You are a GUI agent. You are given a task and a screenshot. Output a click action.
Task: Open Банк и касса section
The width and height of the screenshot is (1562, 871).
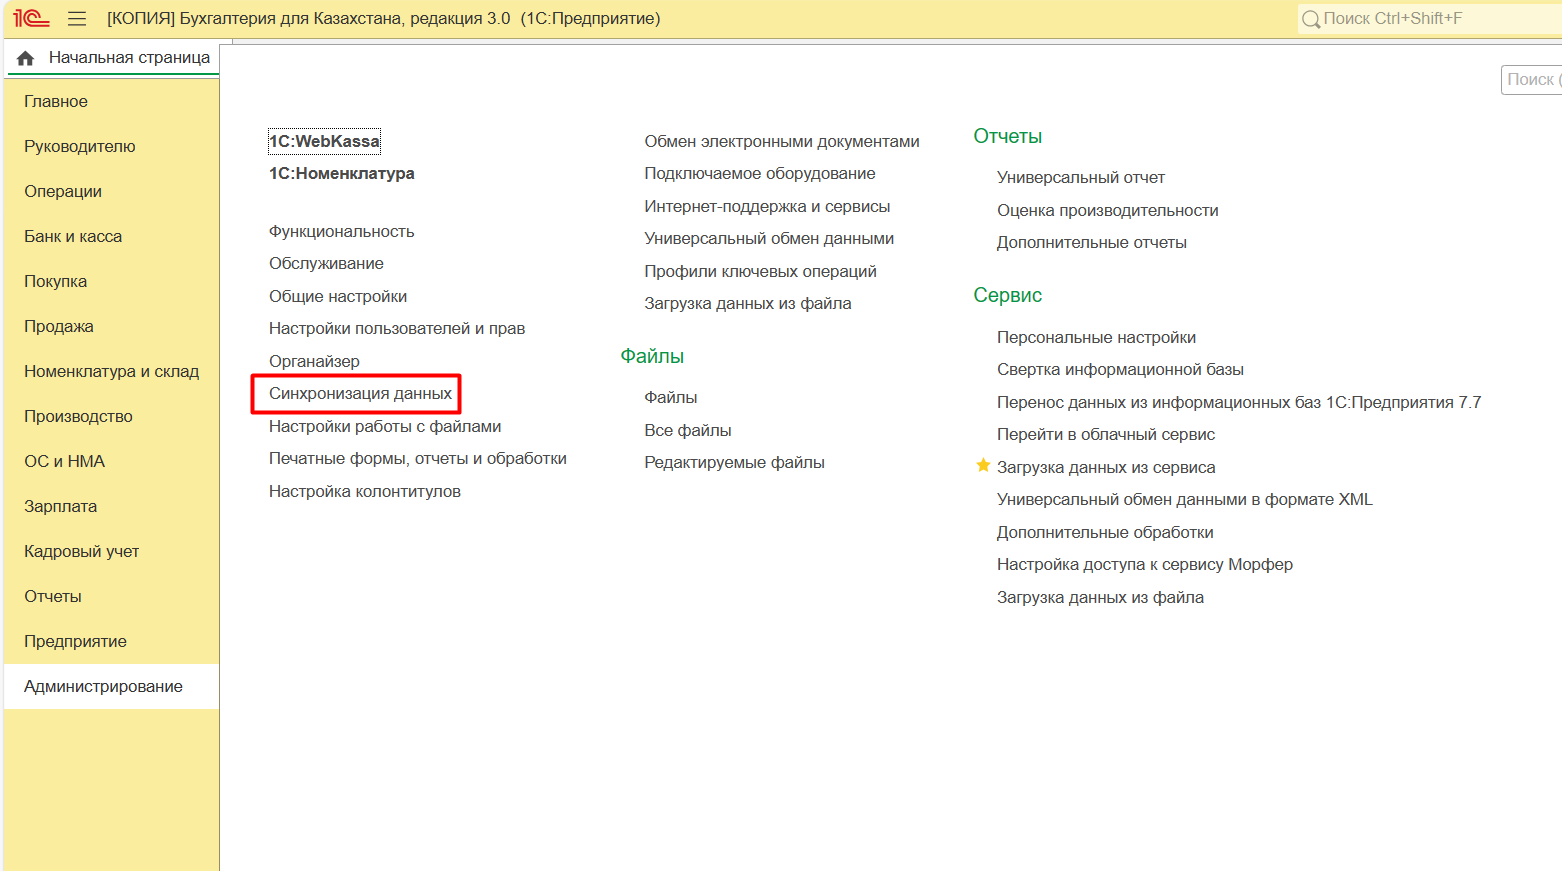tap(73, 236)
